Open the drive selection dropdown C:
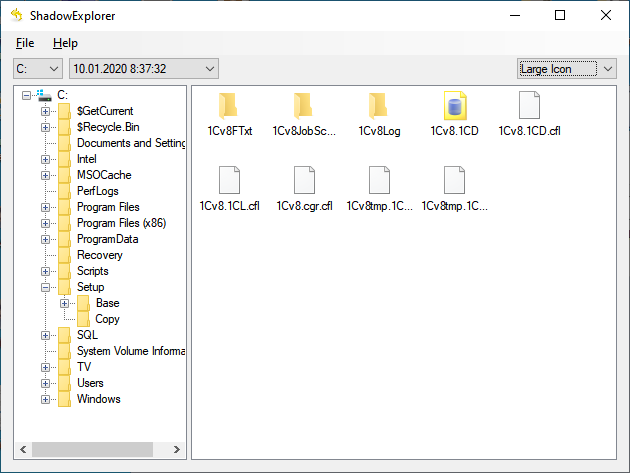Image resolution: width=630 pixels, height=473 pixels. [x=38, y=69]
